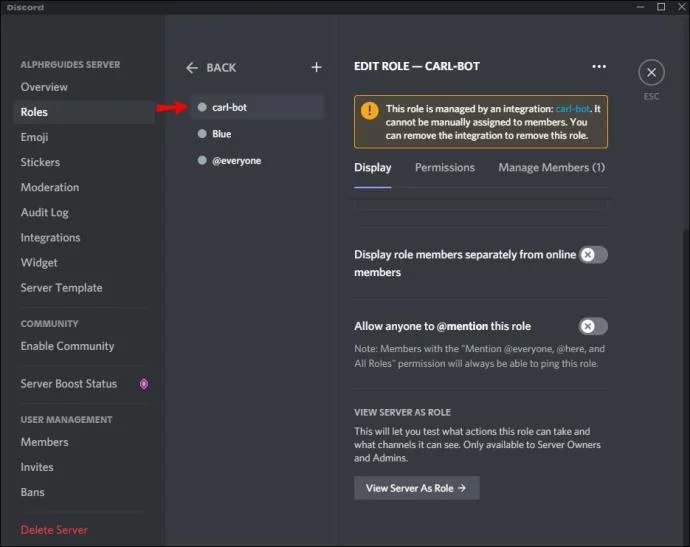Click the EDIT ROLE — CARL-BOT heading
Viewport: 690px width, 547px height.
417,66
